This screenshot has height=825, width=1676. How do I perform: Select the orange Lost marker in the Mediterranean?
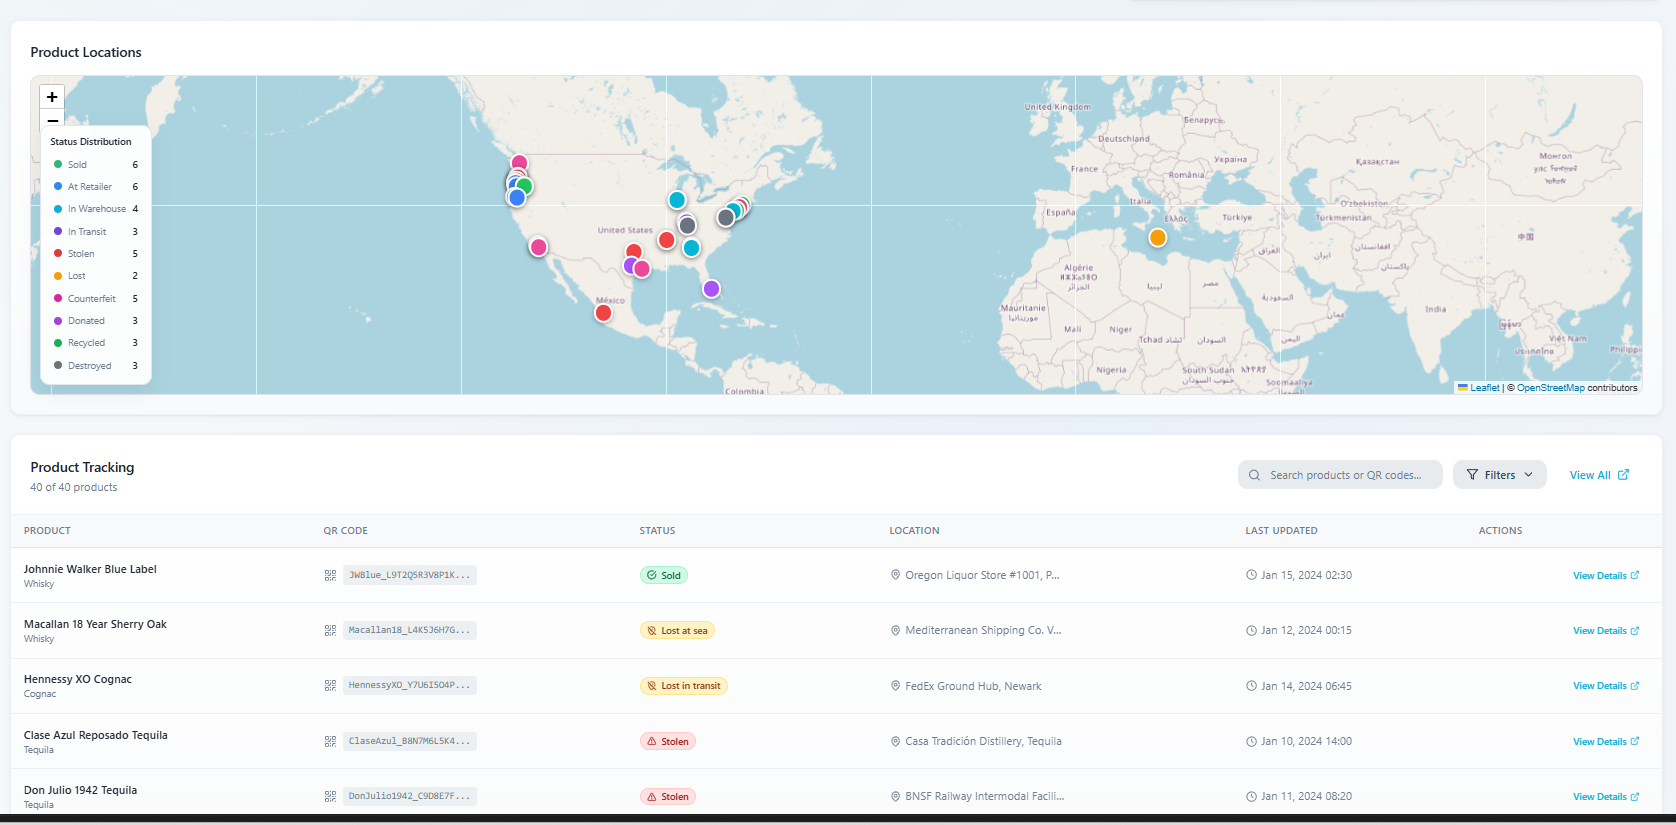(1157, 238)
